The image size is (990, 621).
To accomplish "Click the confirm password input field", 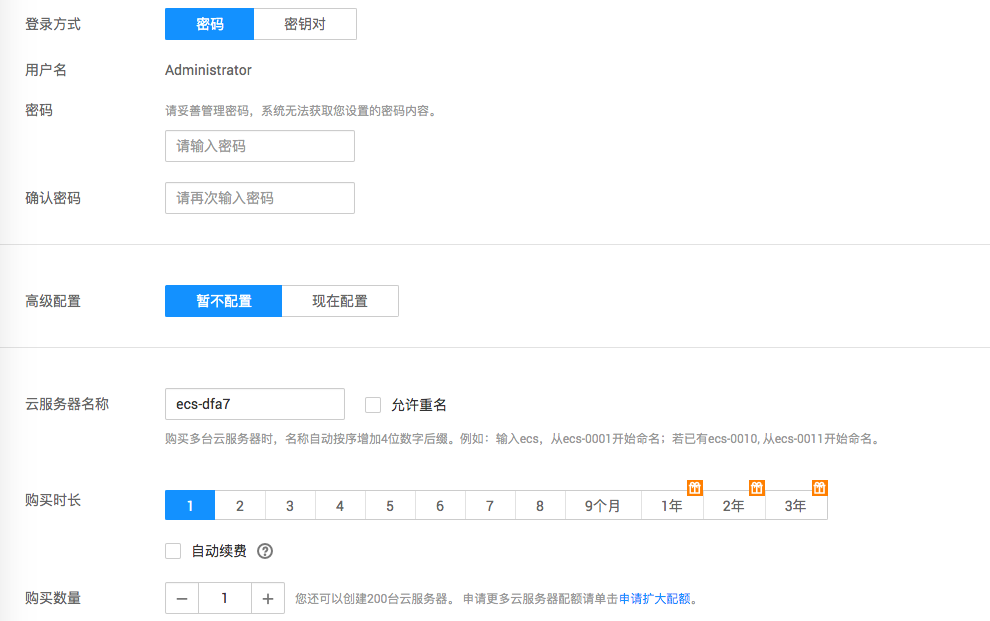I will (259, 197).
